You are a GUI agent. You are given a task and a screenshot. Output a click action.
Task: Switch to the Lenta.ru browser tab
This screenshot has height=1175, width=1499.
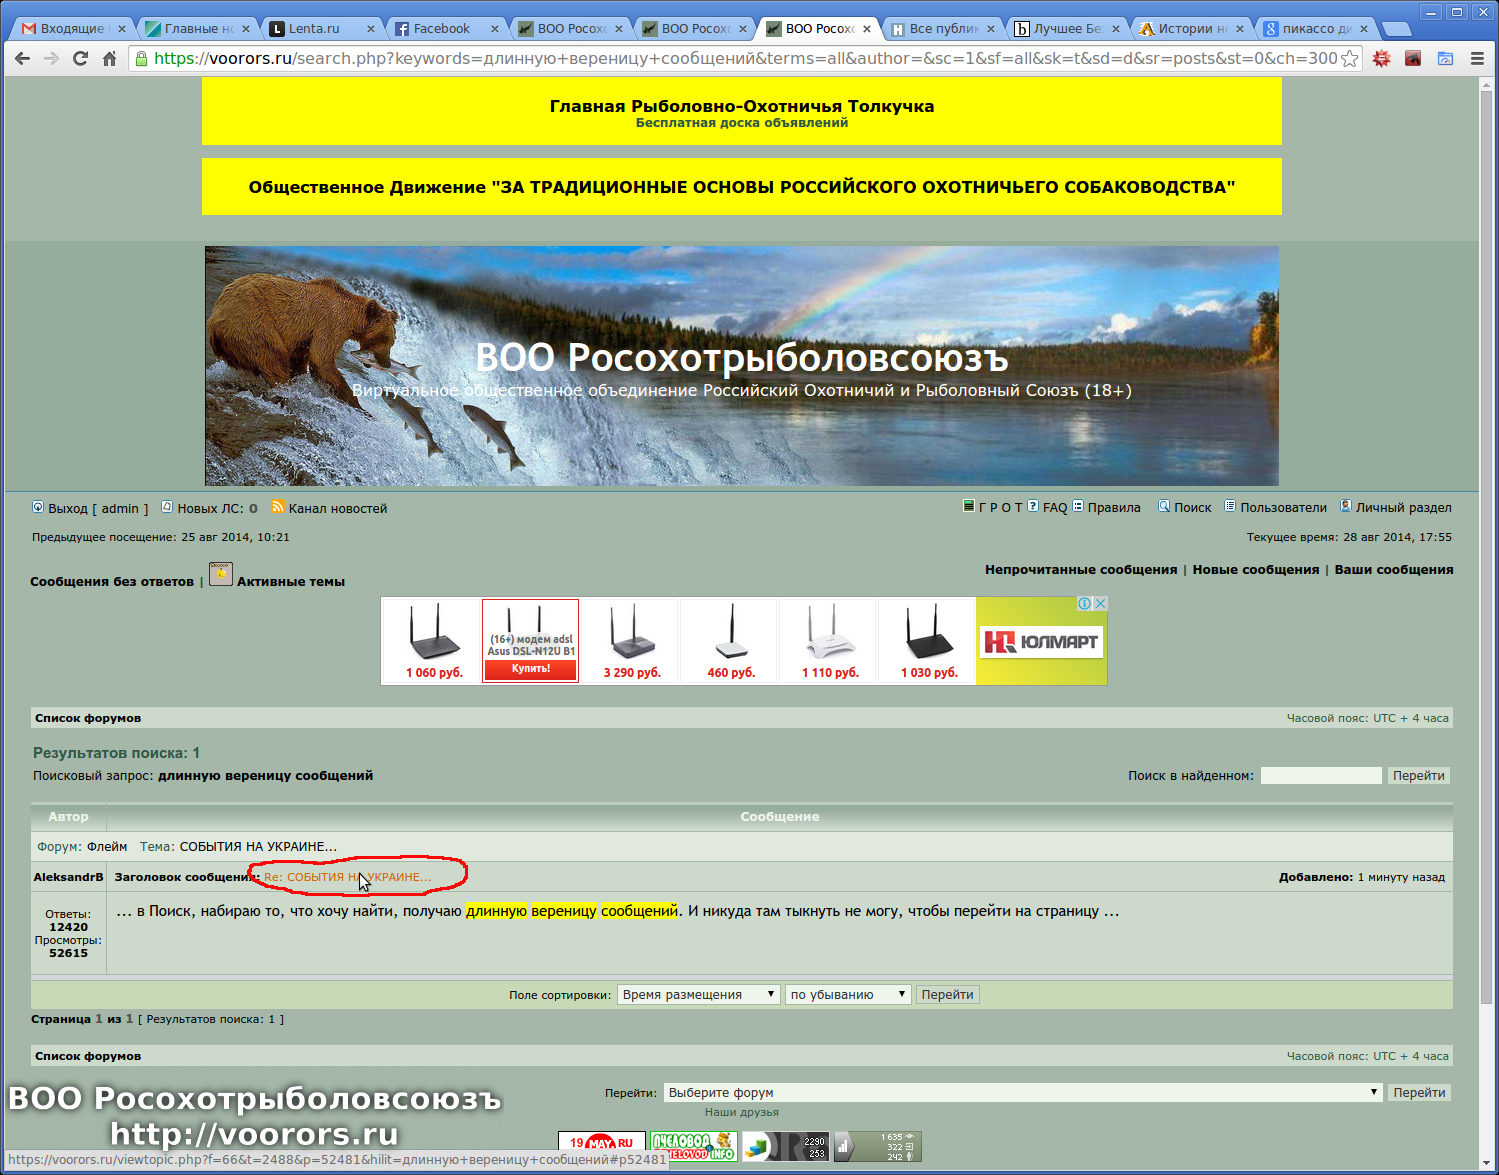[x=314, y=28]
